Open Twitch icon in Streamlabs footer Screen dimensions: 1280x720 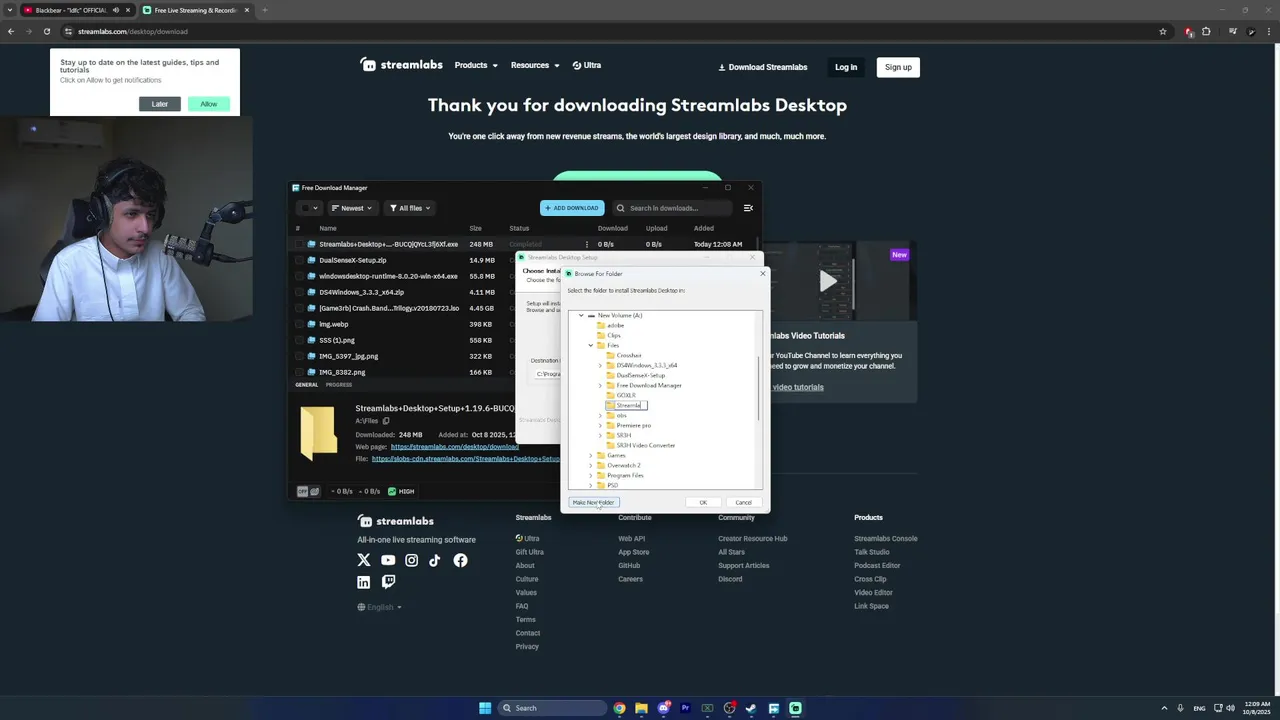(388, 582)
